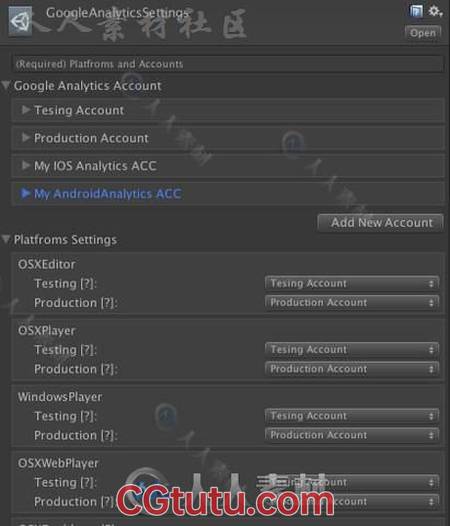450x526 pixels.
Task: Click the OSXEditor Testing [?] help label
Action: [x=65, y=284]
